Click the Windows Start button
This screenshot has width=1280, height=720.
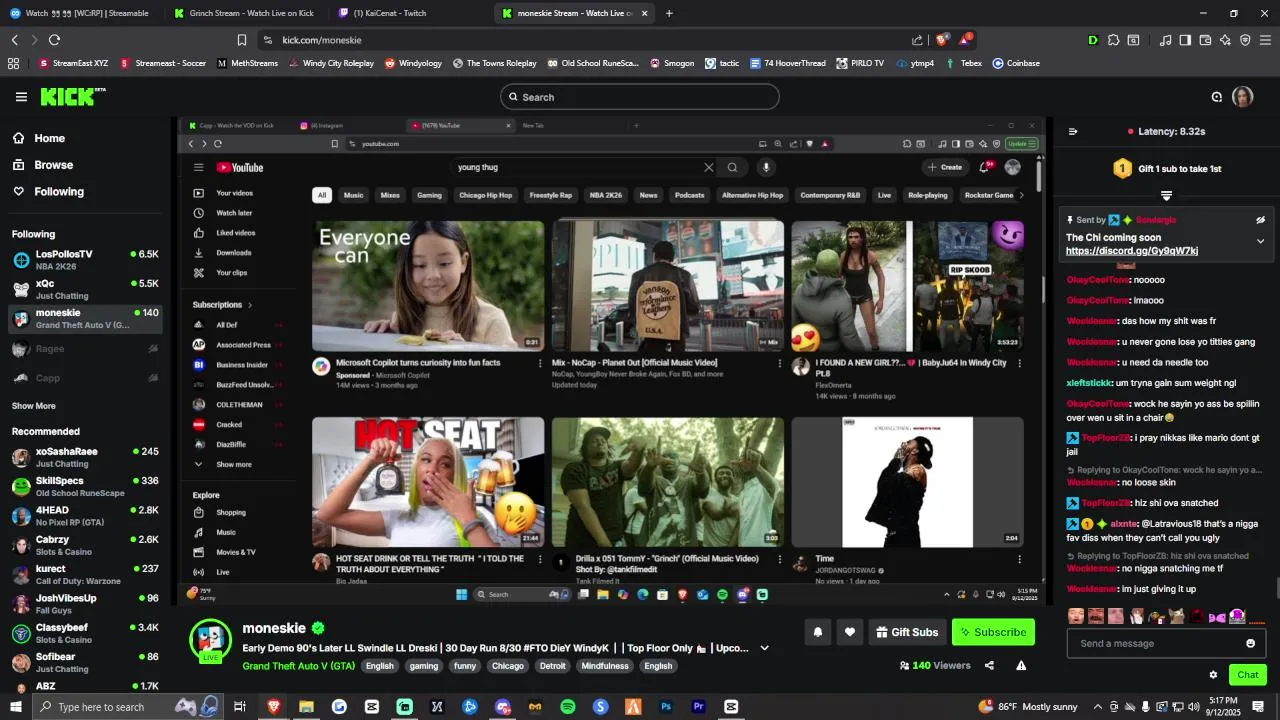pyautogui.click(x=15, y=707)
